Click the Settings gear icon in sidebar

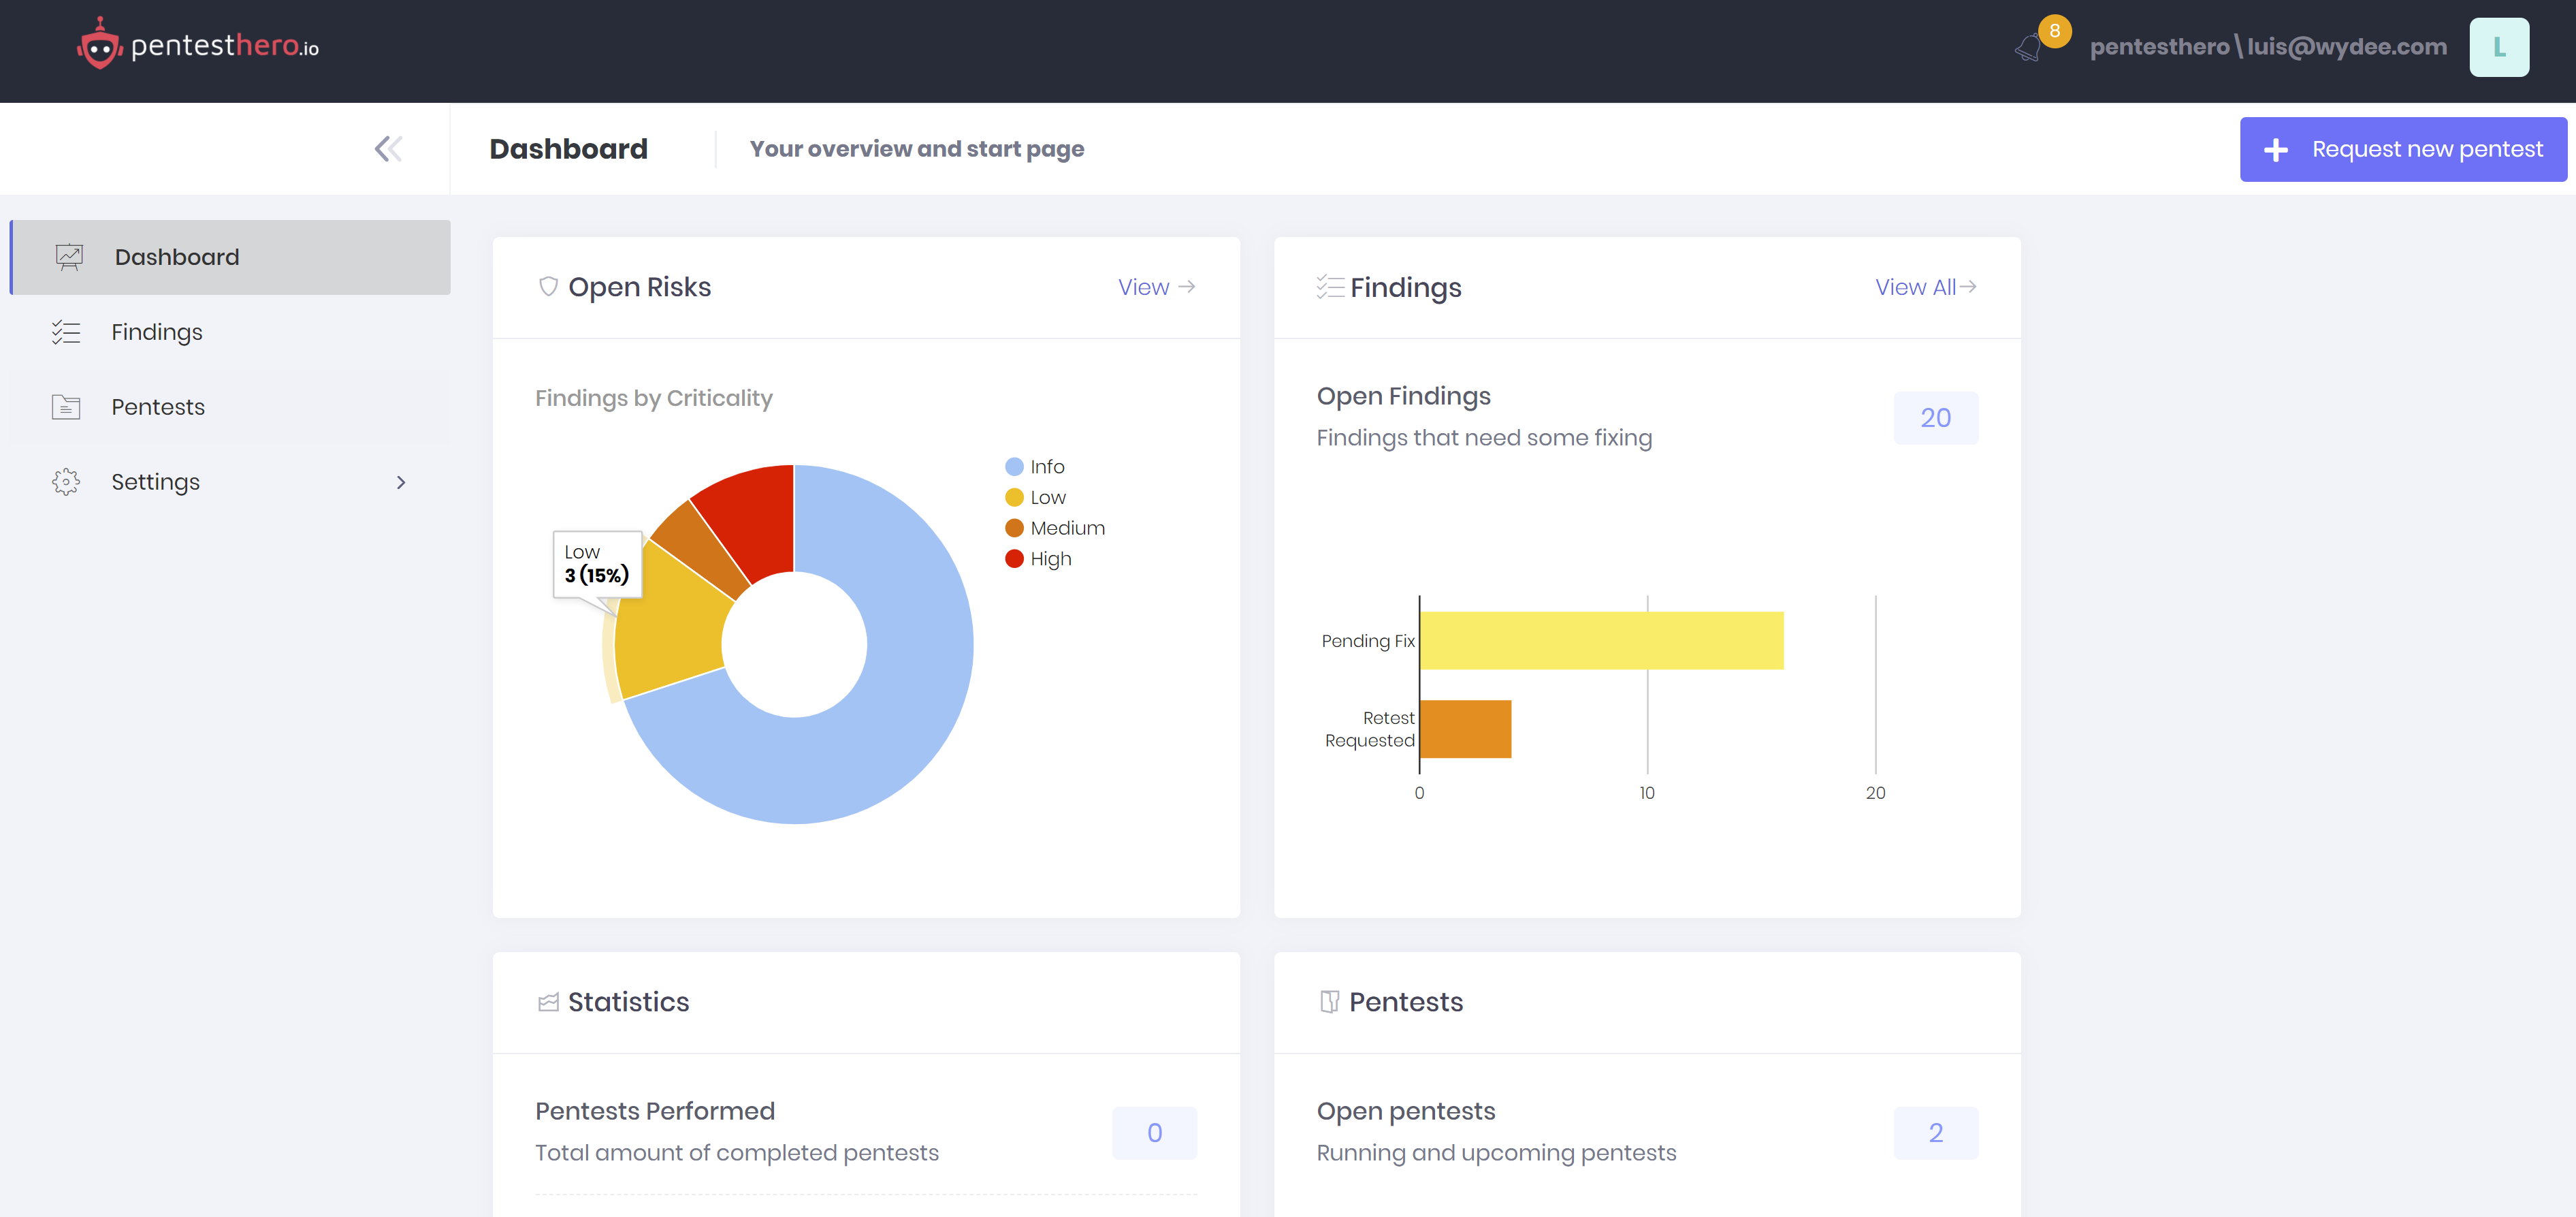pos(66,482)
